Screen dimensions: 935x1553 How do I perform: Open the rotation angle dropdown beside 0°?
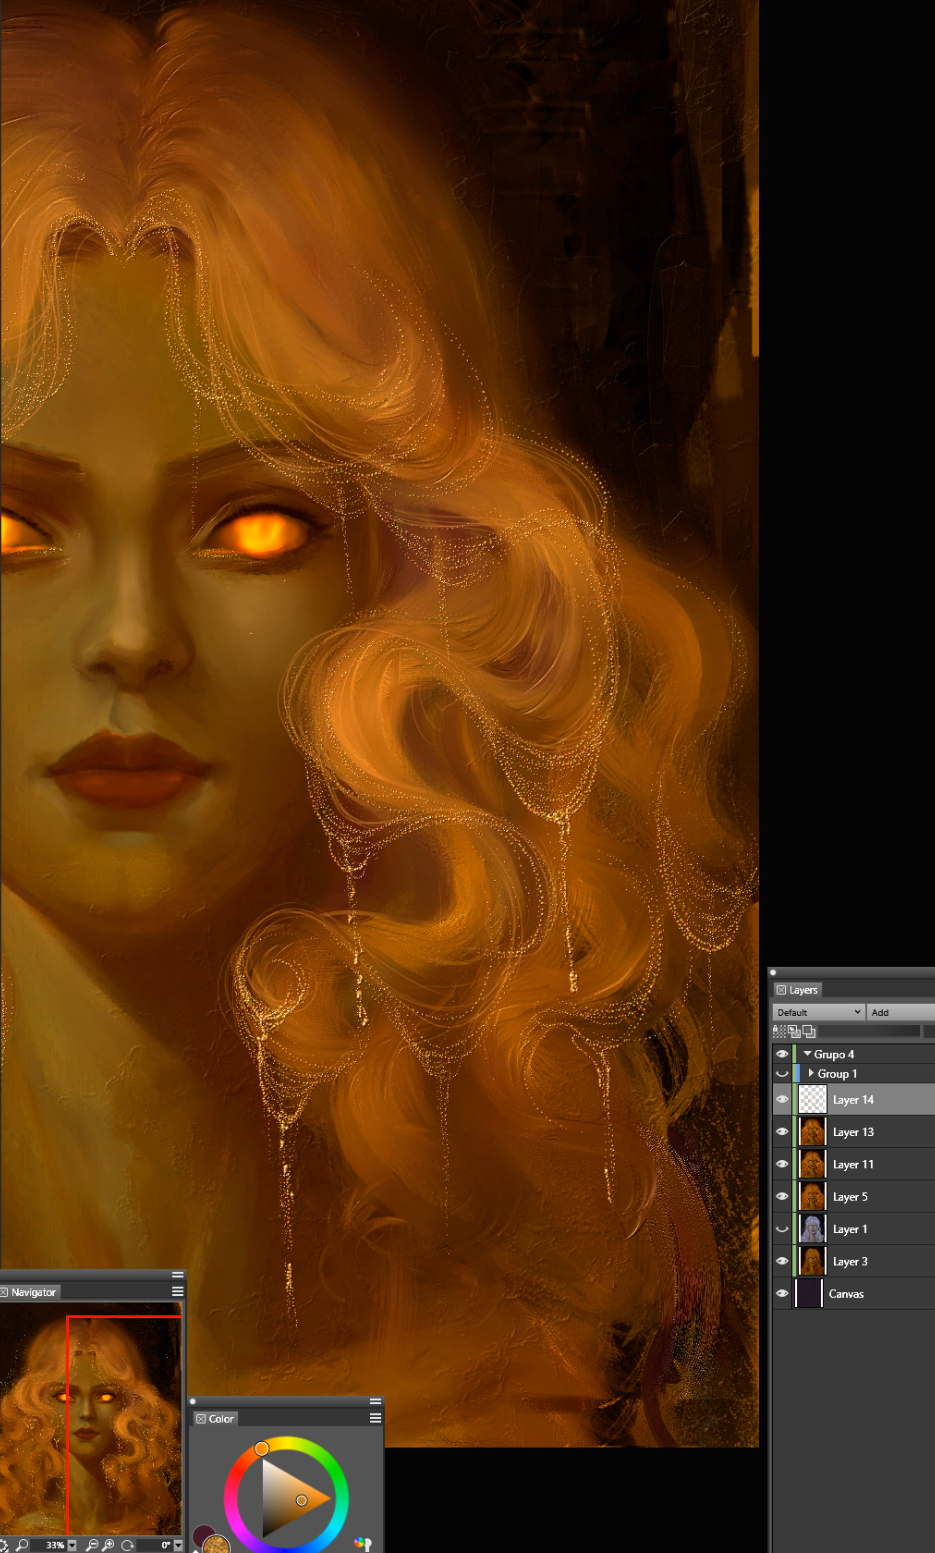[178, 1545]
